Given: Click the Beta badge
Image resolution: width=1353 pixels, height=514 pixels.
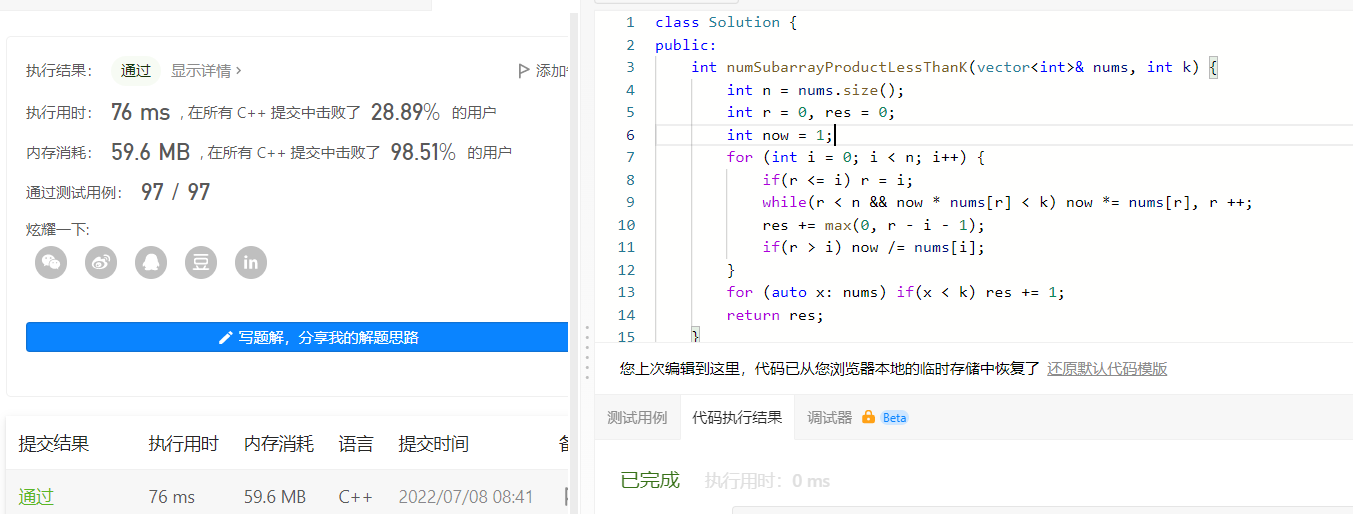Looking at the screenshot, I should tap(895, 418).
